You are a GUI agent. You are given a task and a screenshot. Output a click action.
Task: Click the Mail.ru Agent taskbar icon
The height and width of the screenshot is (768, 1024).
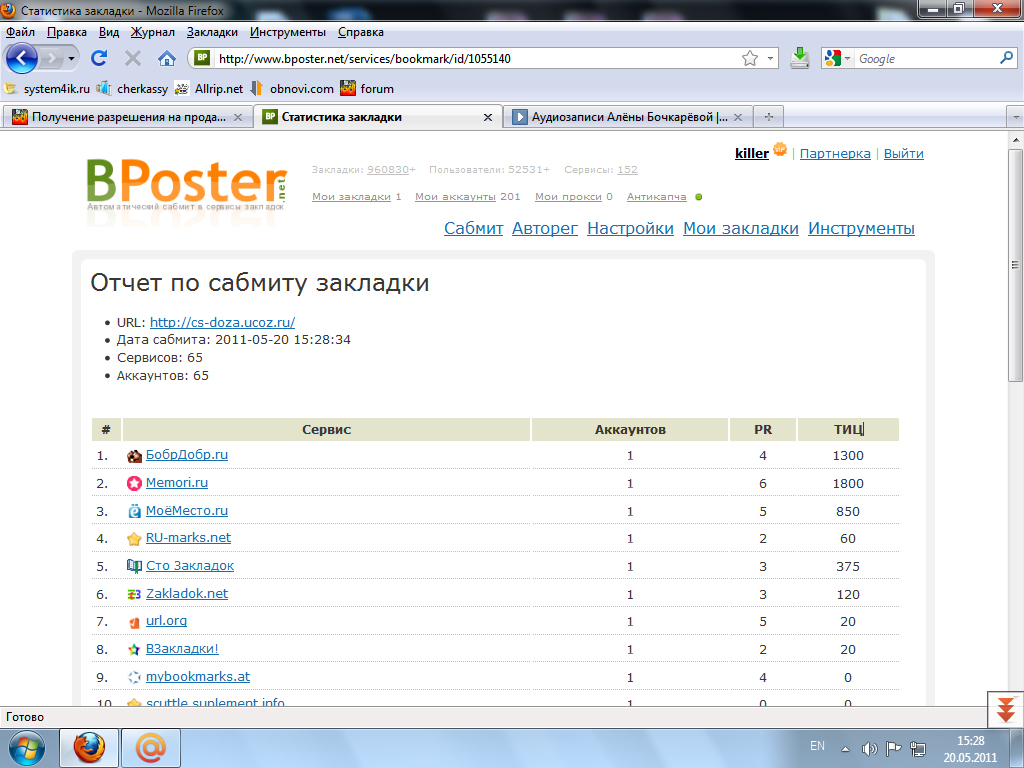(x=151, y=748)
